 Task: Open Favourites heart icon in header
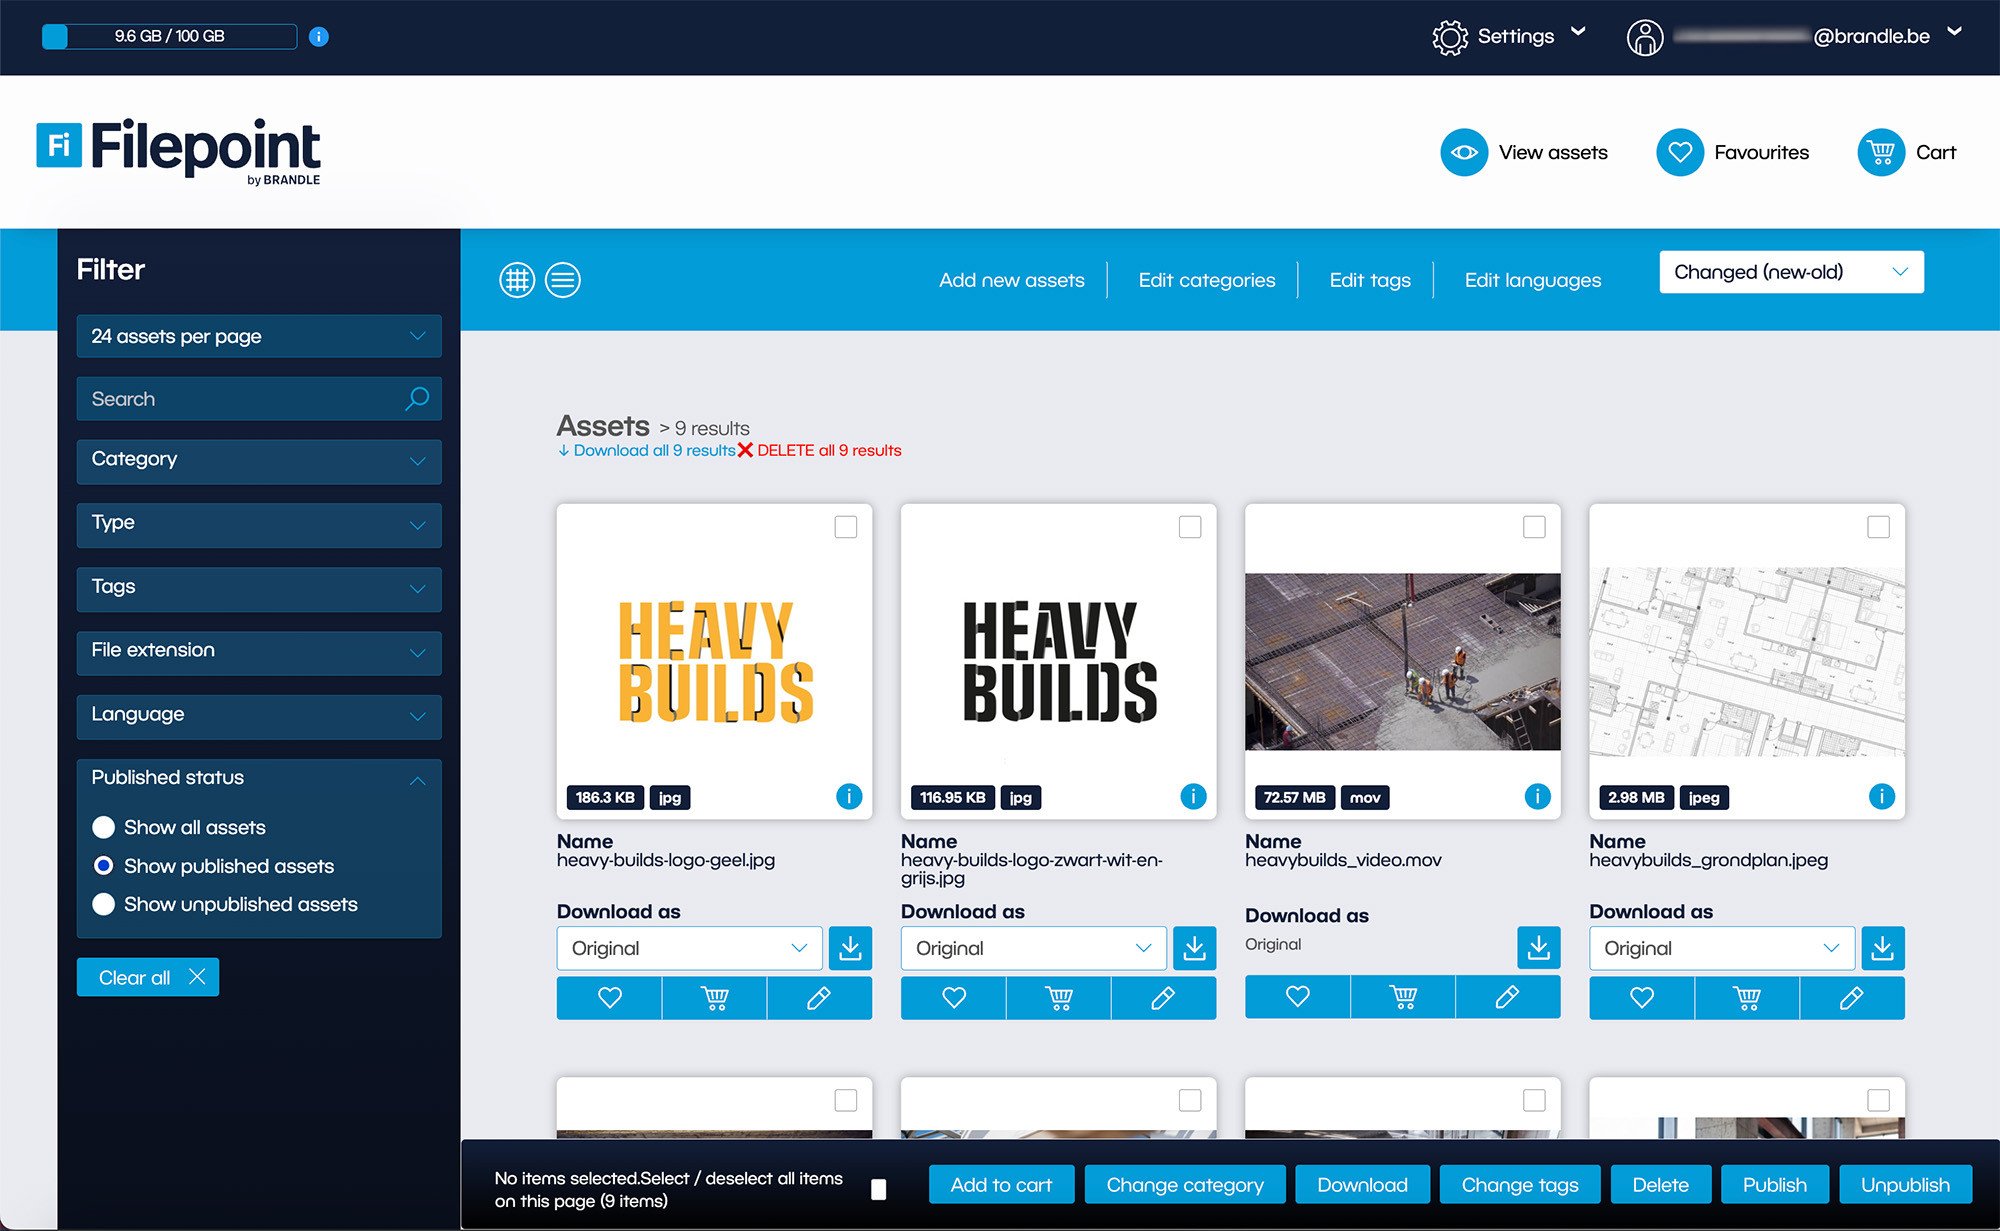[x=1680, y=153]
